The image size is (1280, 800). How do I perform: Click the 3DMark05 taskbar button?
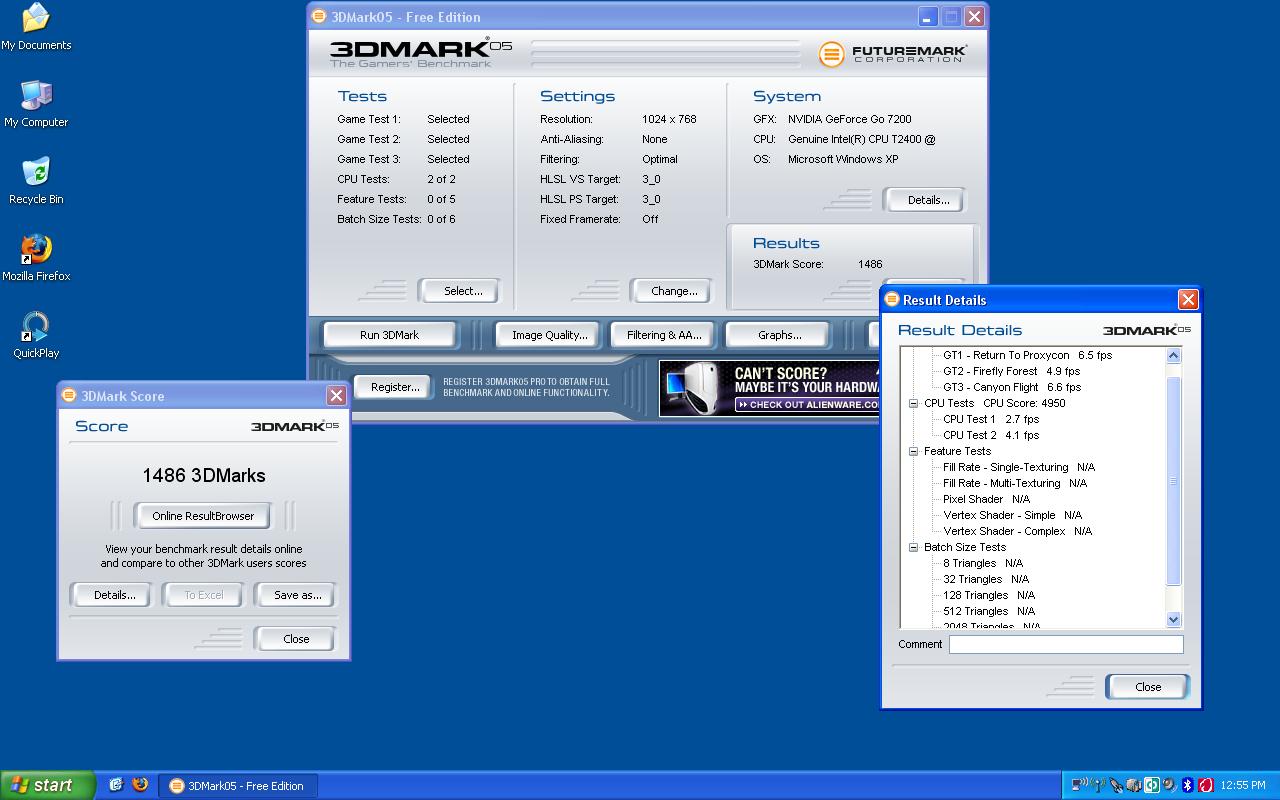pos(239,786)
